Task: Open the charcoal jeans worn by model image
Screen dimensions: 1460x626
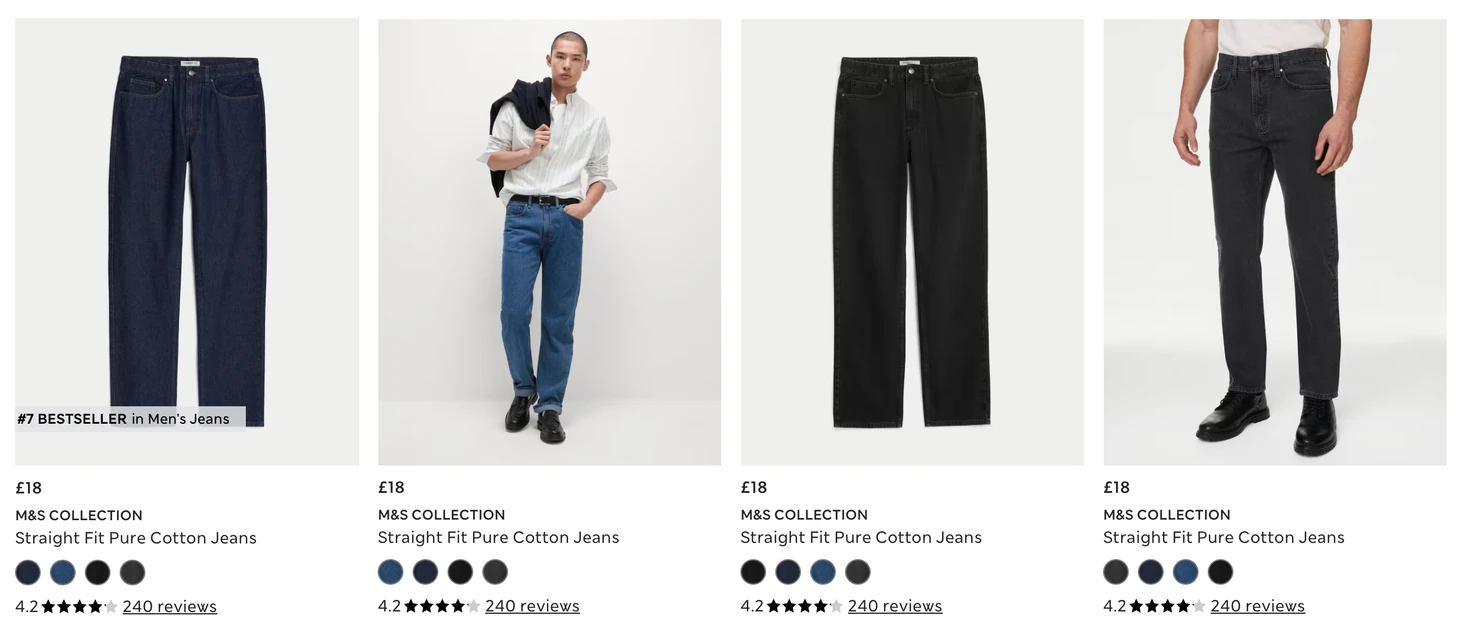Action: click(x=1275, y=241)
